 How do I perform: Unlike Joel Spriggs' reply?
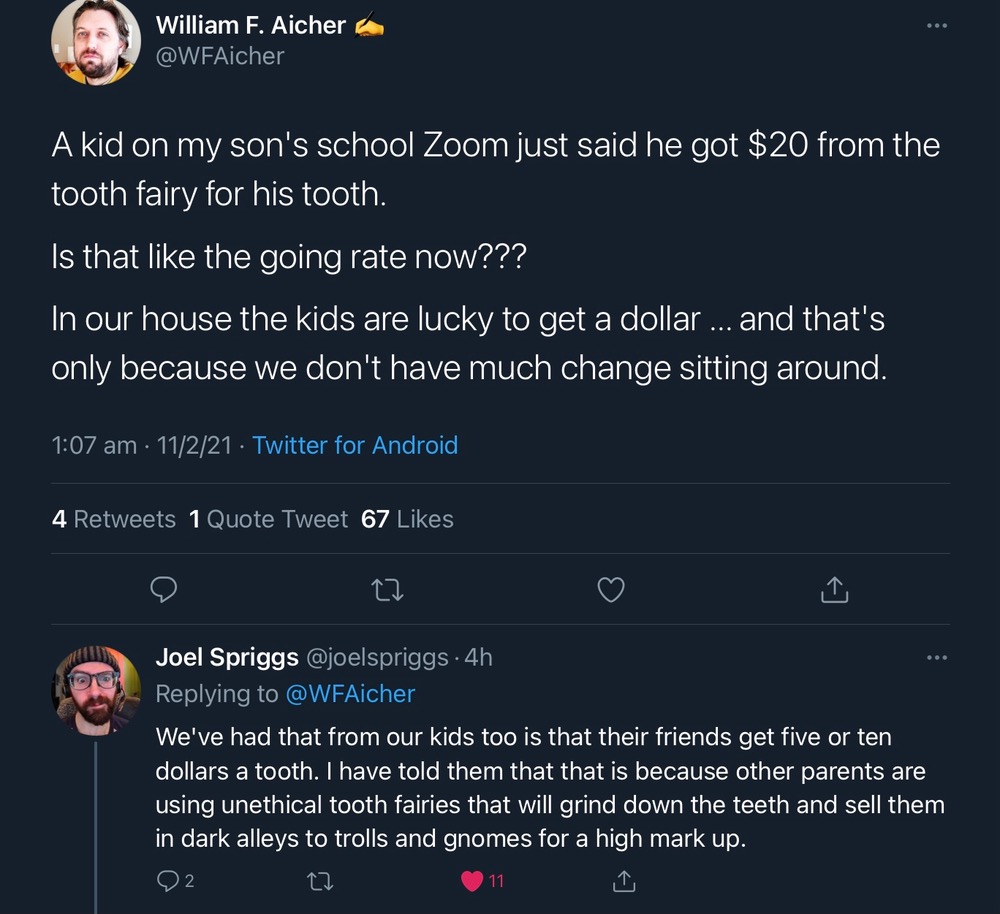(473, 881)
